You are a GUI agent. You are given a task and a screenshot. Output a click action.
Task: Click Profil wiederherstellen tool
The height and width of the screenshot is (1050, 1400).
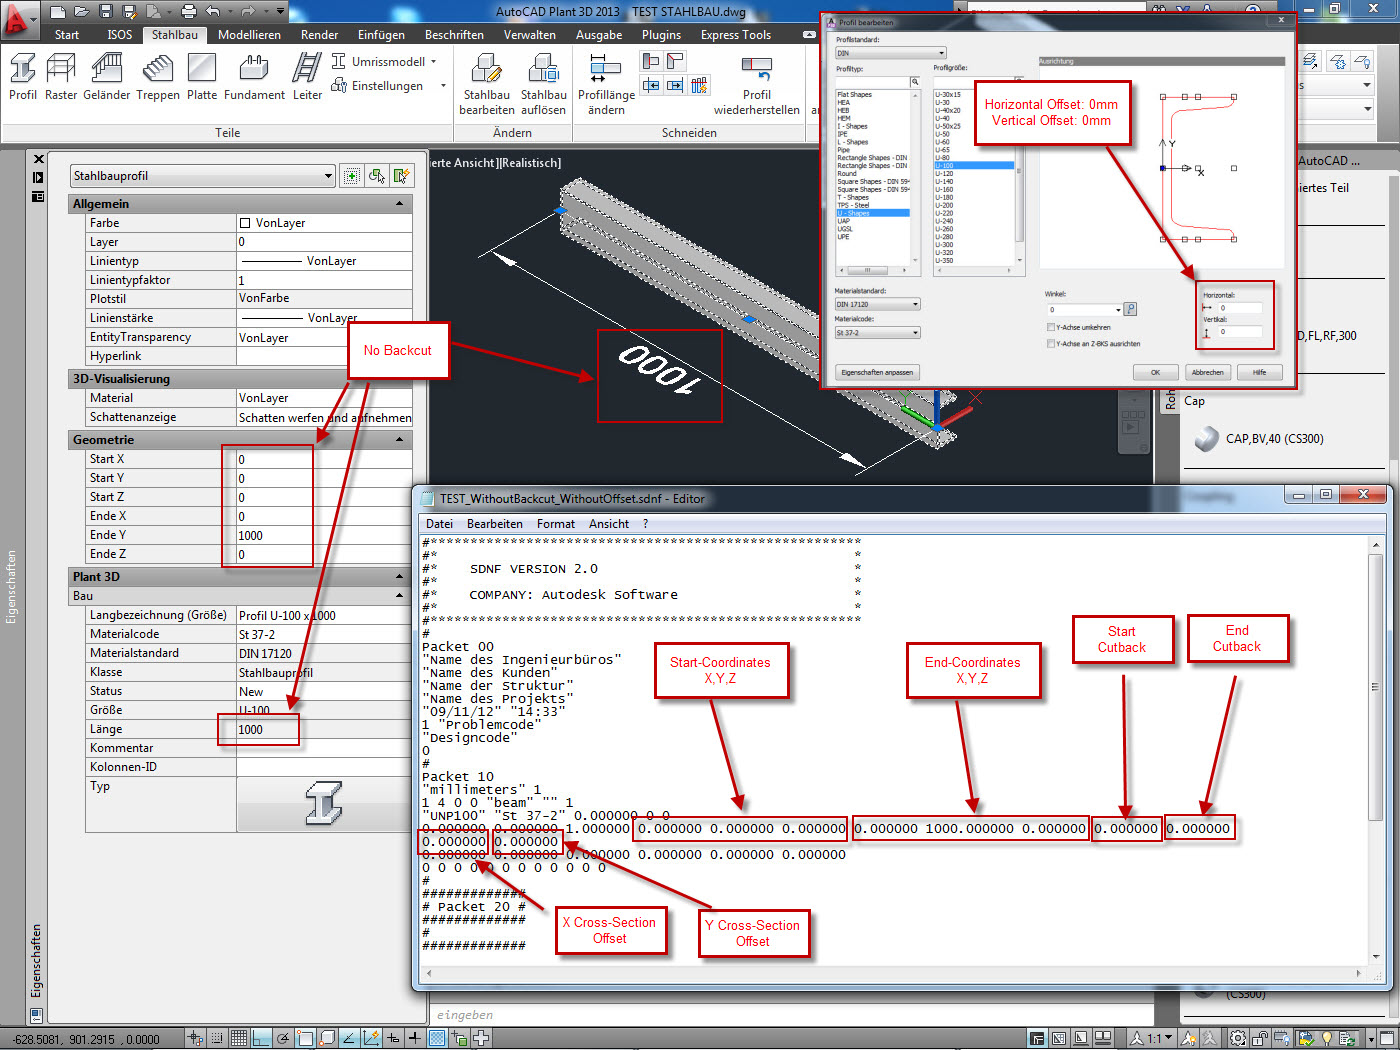point(757,84)
